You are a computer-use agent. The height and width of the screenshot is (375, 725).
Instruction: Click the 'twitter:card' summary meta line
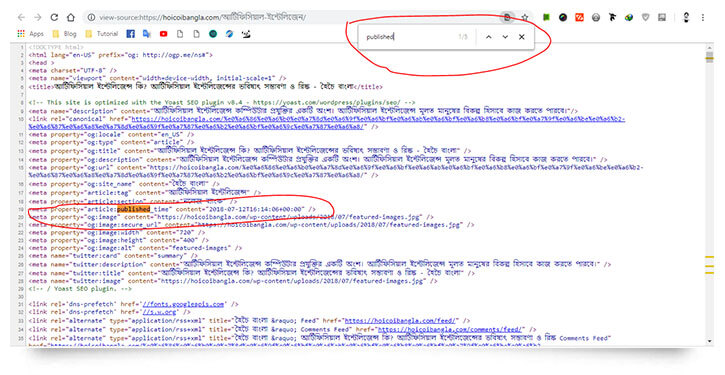(113, 255)
